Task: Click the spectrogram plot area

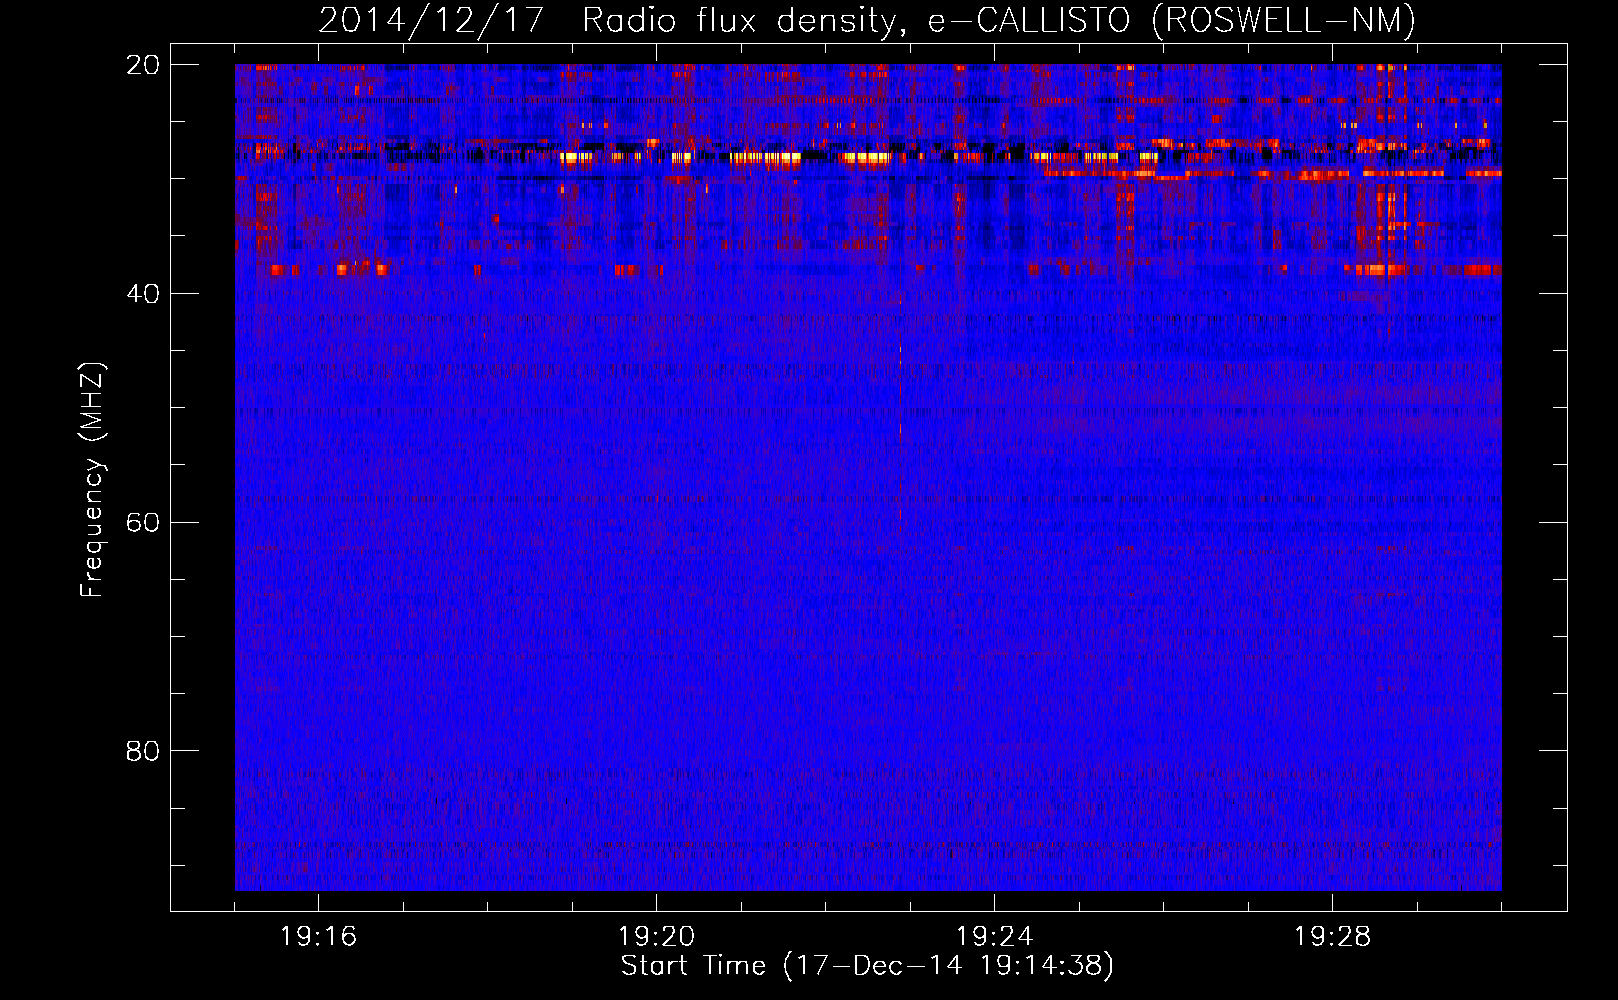Action: pyautogui.click(x=868, y=477)
